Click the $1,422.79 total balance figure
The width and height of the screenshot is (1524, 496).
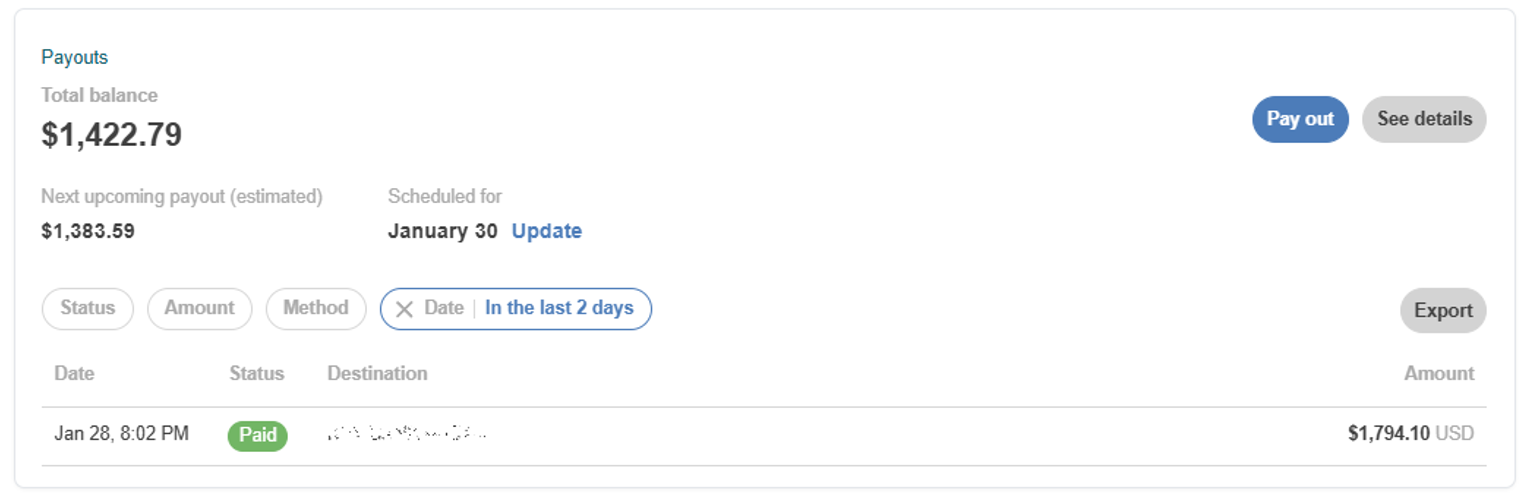pos(111,134)
